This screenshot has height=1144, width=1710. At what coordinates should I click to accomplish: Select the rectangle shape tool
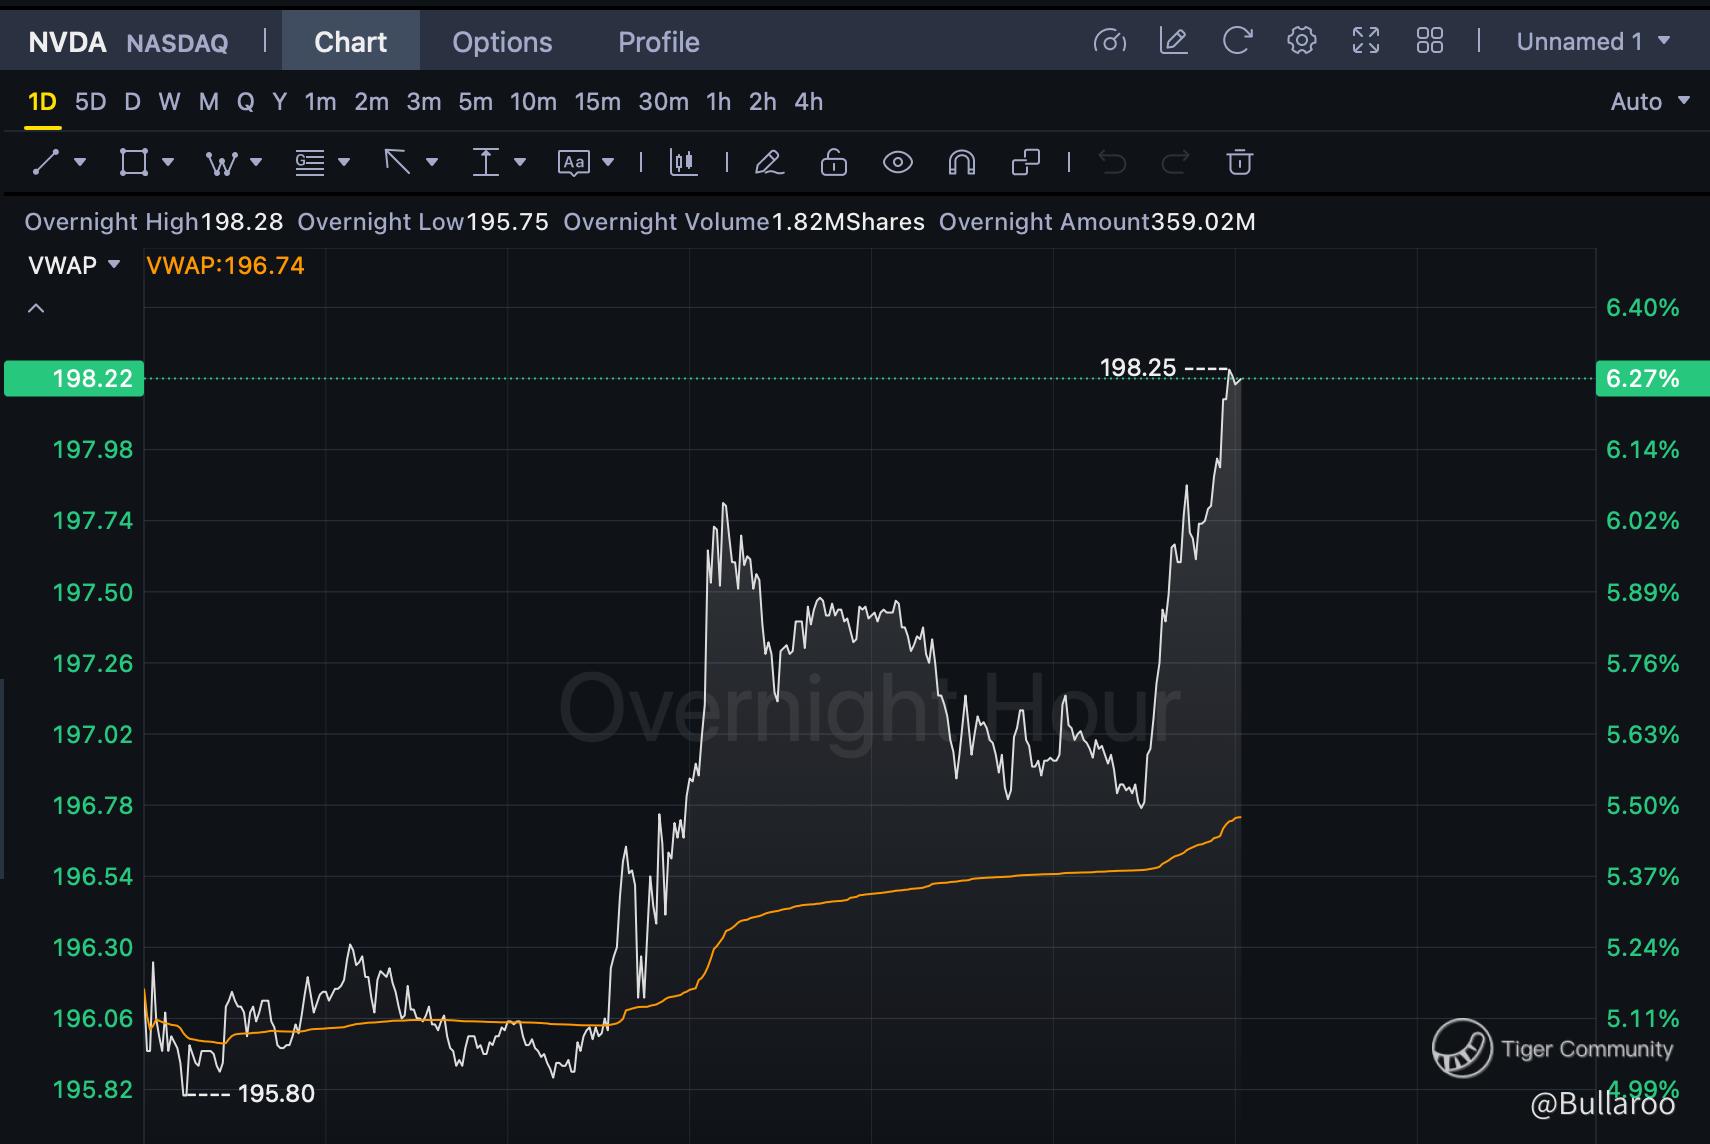click(x=133, y=162)
